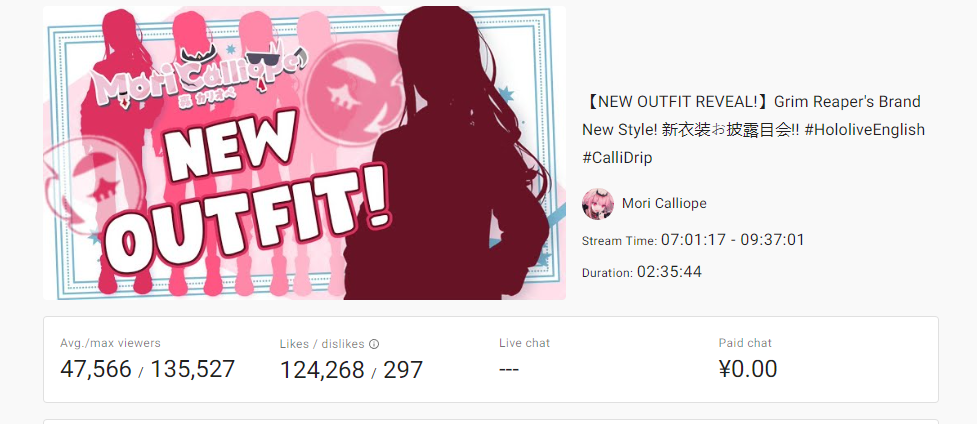Select the max viewers number 135,527

[x=193, y=369]
